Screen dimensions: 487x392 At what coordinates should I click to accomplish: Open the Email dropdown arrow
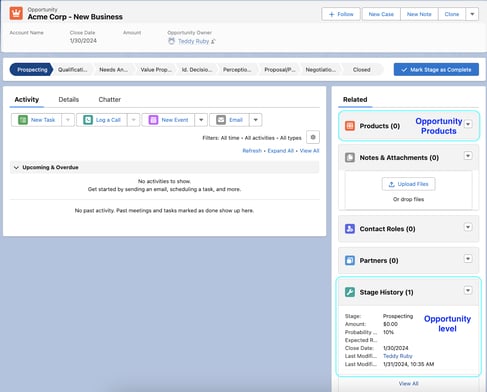[255, 120]
